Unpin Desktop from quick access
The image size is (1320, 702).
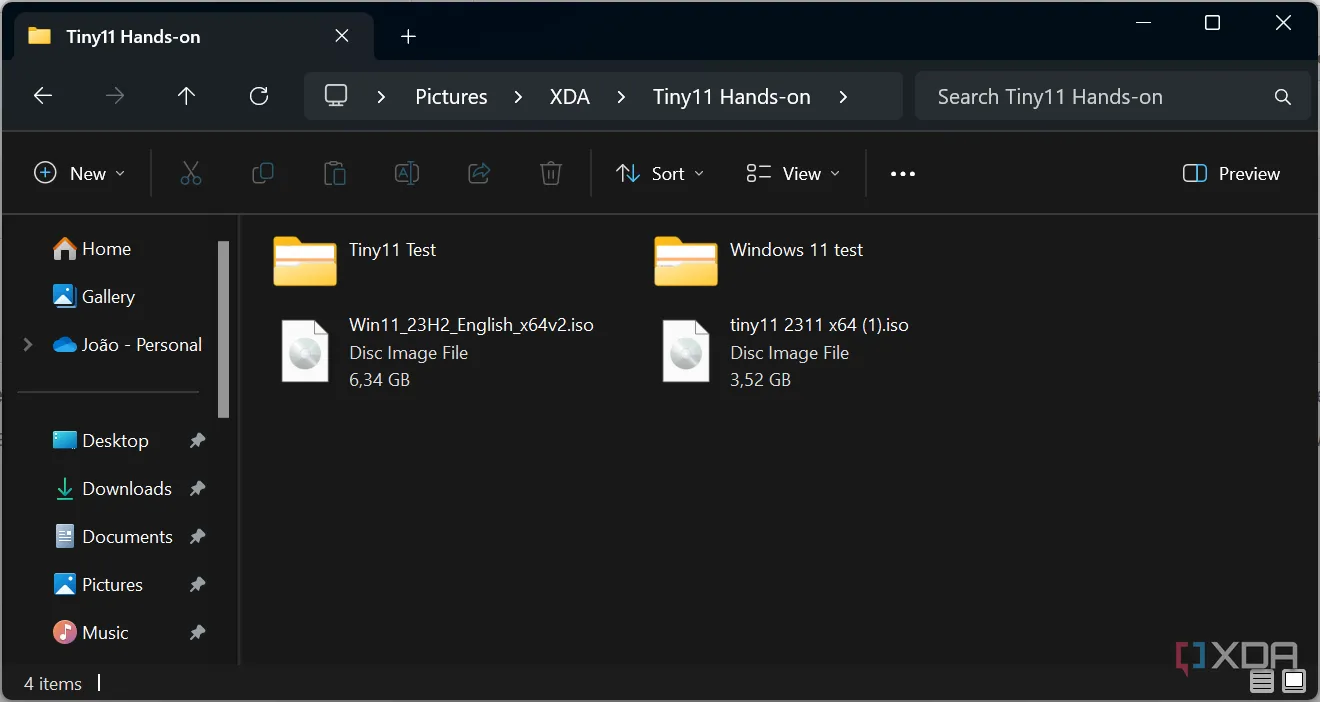point(198,441)
